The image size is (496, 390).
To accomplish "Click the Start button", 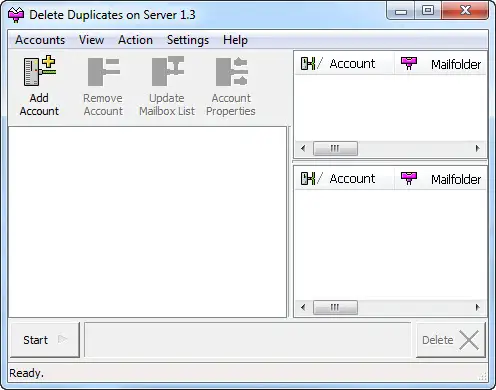I will pyautogui.click(x=45, y=340).
